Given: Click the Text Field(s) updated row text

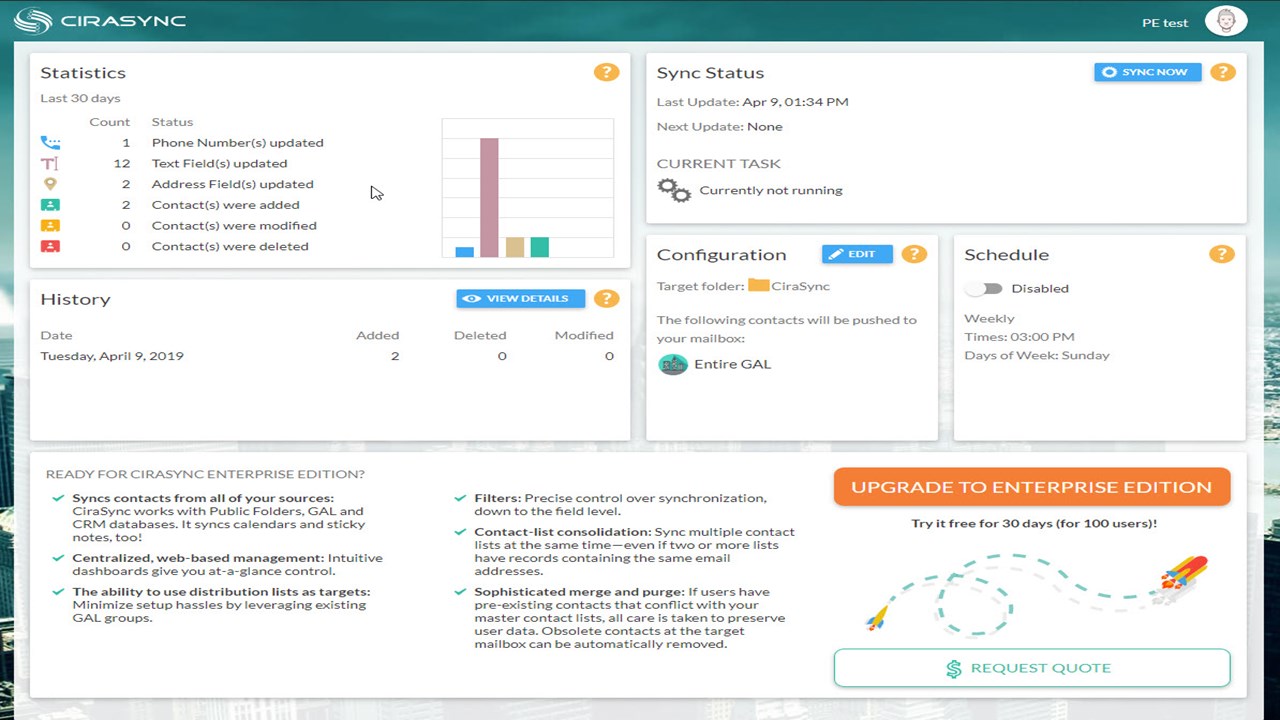Looking at the screenshot, I should (219, 164).
